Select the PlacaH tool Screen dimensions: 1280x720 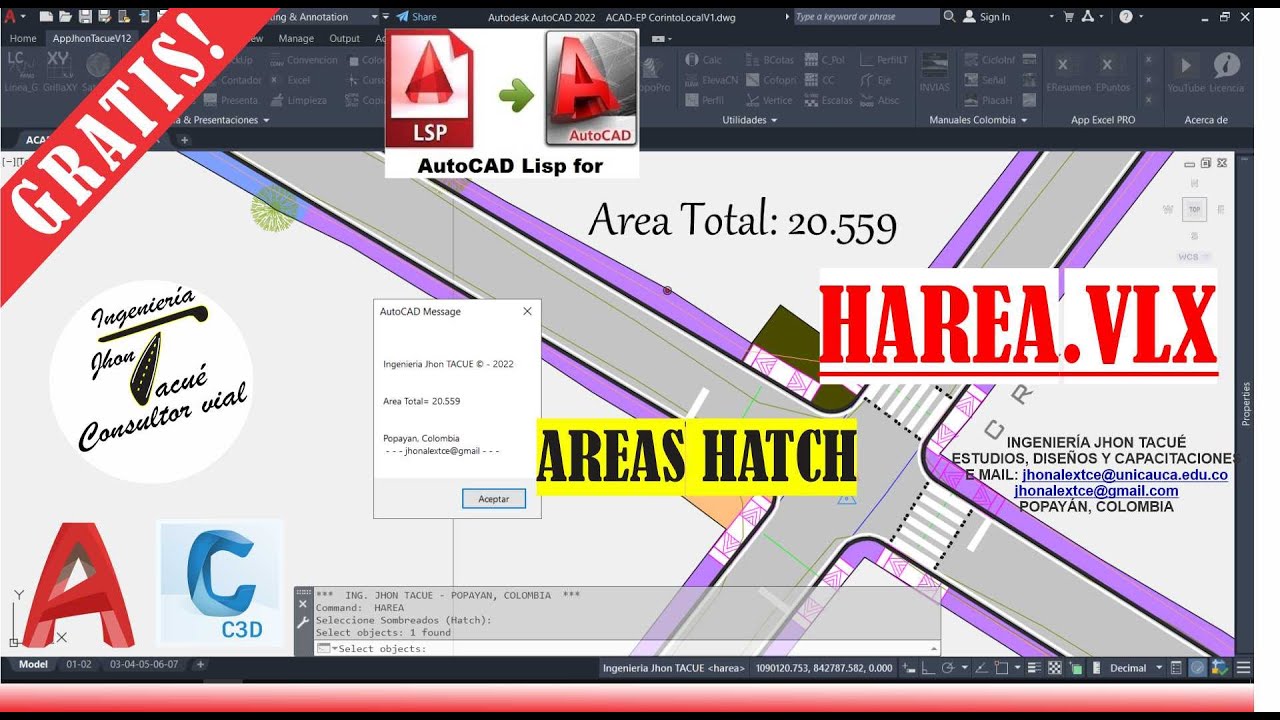pyautogui.click(x=988, y=100)
